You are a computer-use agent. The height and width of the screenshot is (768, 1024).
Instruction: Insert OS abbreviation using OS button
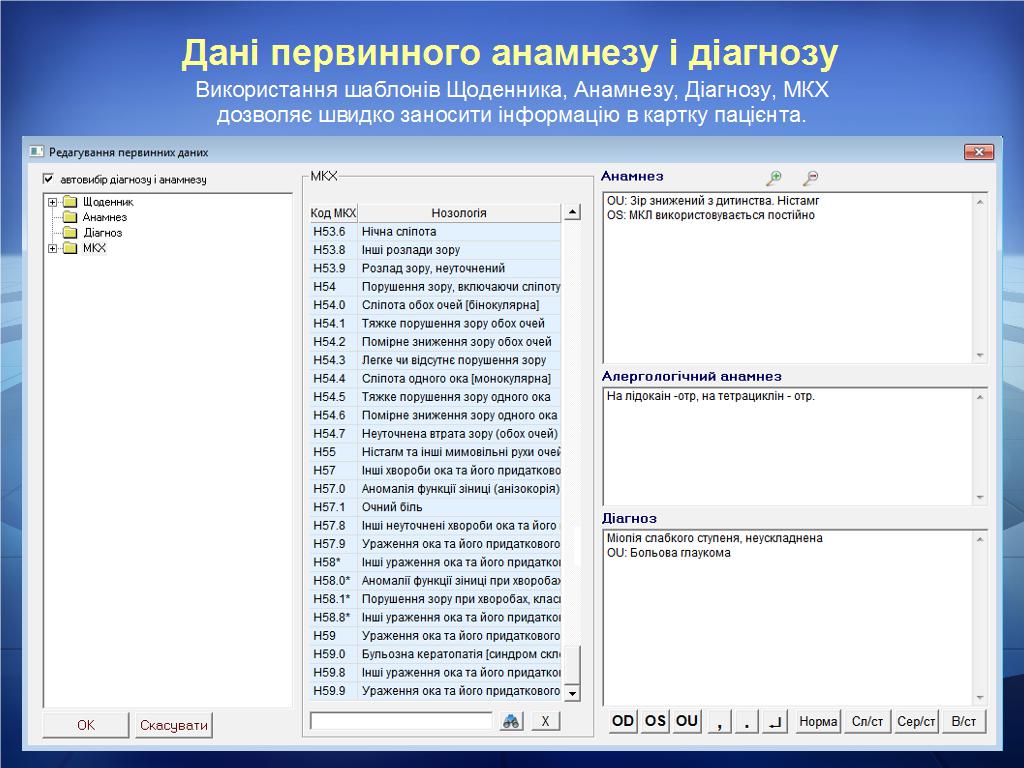point(655,721)
